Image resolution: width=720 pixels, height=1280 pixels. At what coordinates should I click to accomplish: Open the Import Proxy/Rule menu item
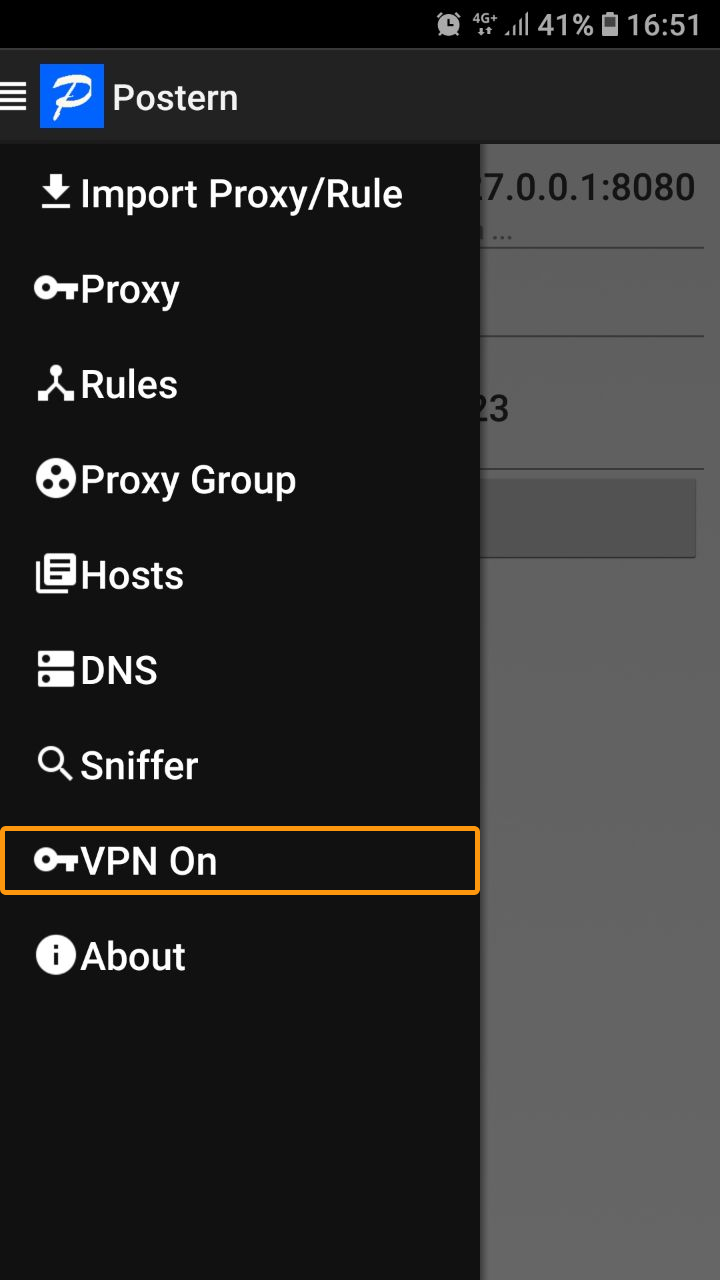tap(240, 193)
